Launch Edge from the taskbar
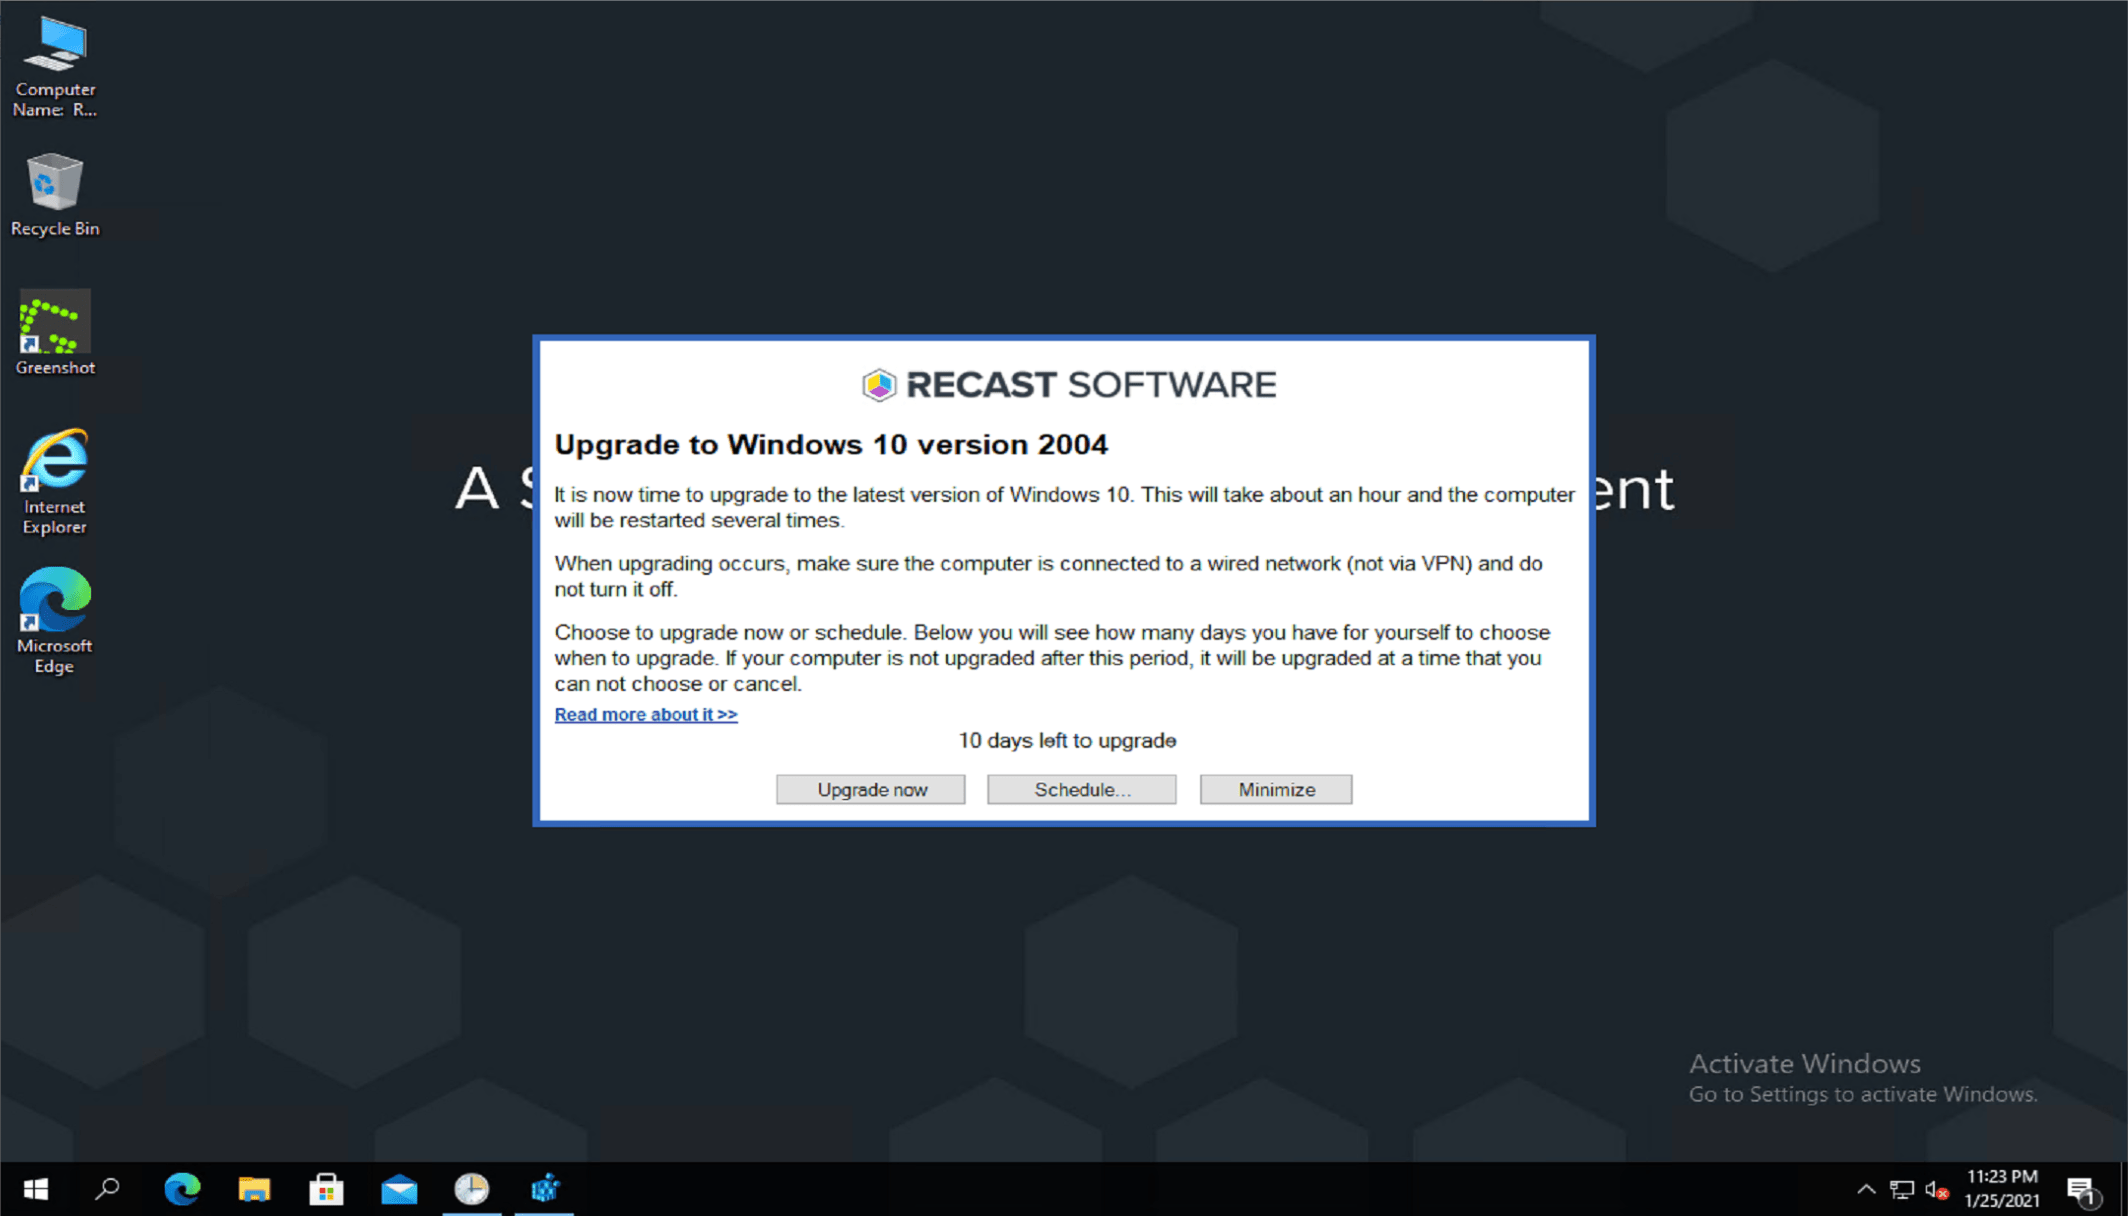Screen dimensions: 2128x1216 tap(182, 1189)
